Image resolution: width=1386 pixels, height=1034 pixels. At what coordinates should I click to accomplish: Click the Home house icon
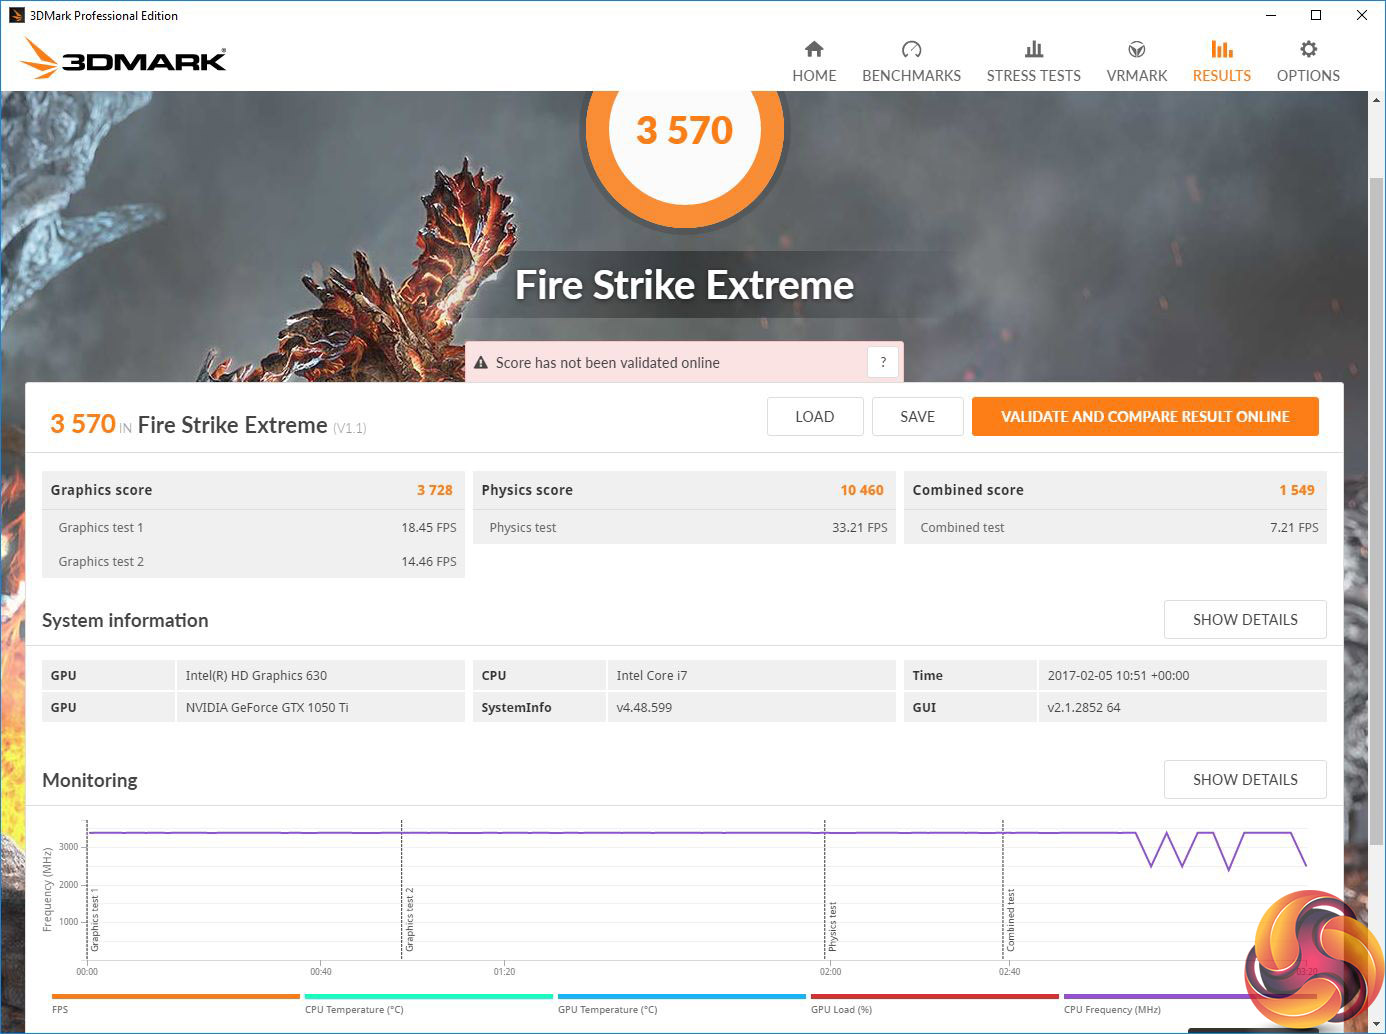[814, 49]
